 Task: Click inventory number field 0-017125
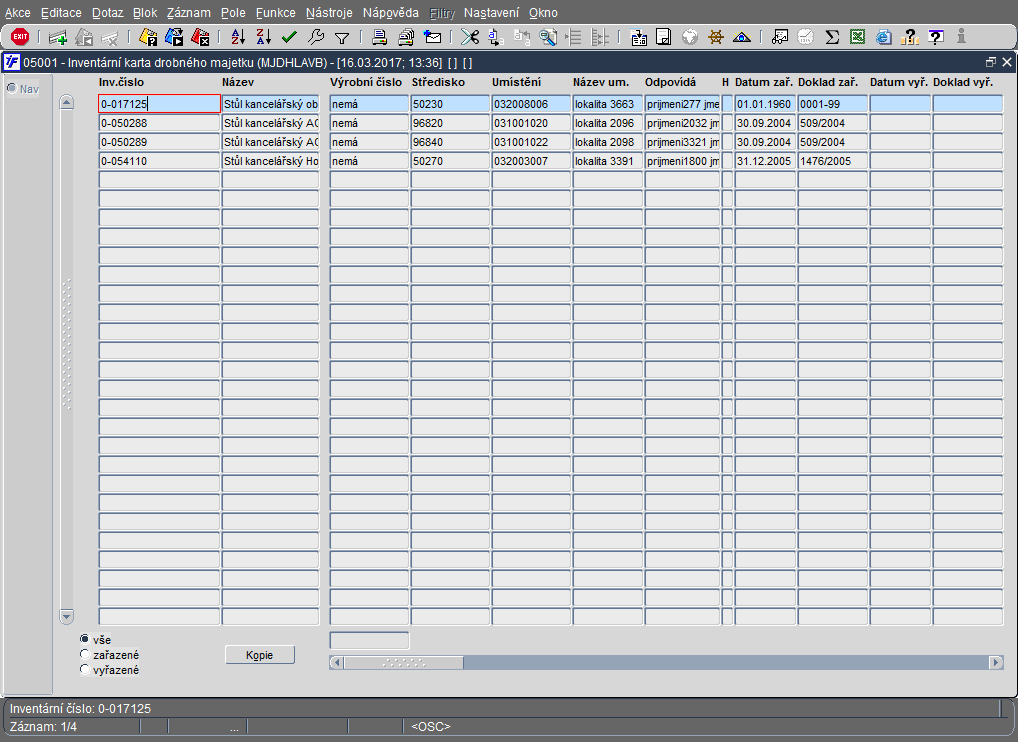click(x=159, y=104)
